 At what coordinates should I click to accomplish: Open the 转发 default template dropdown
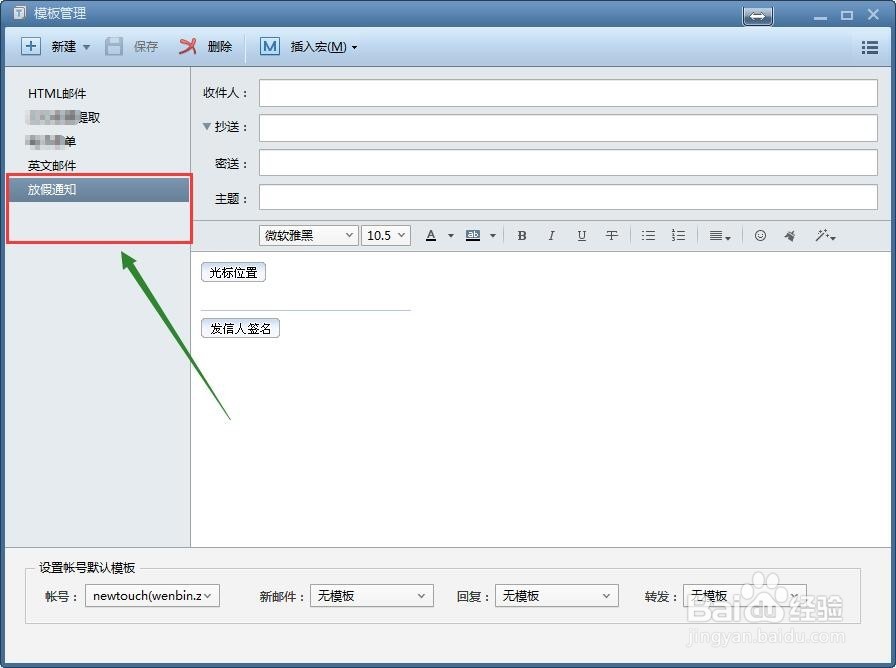point(745,595)
